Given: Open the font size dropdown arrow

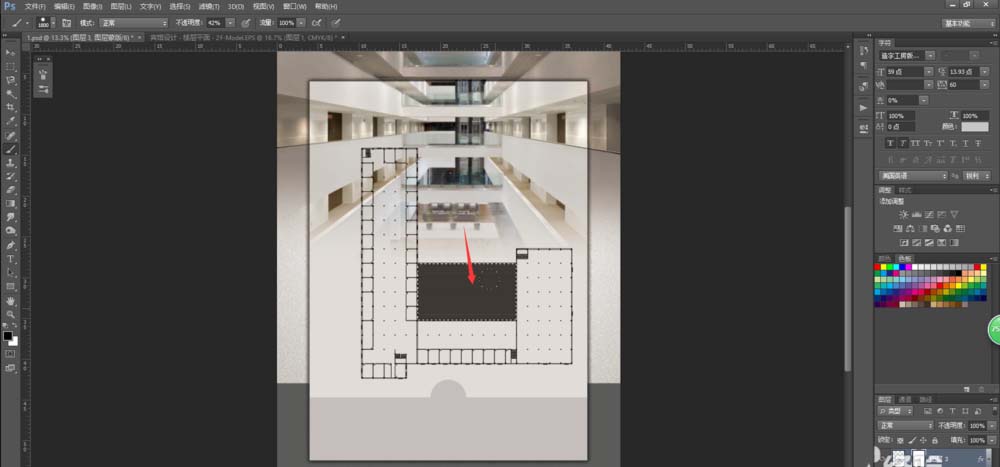Looking at the screenshot, I should point(929,72).
